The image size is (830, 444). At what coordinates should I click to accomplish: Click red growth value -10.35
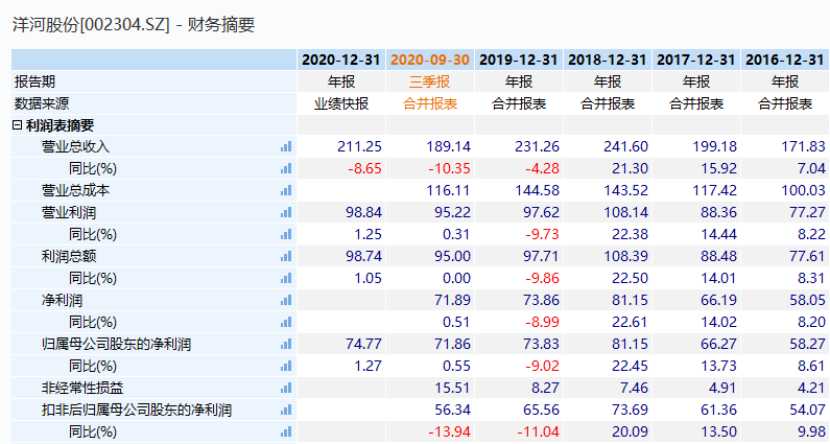click(x=449, y=169)
